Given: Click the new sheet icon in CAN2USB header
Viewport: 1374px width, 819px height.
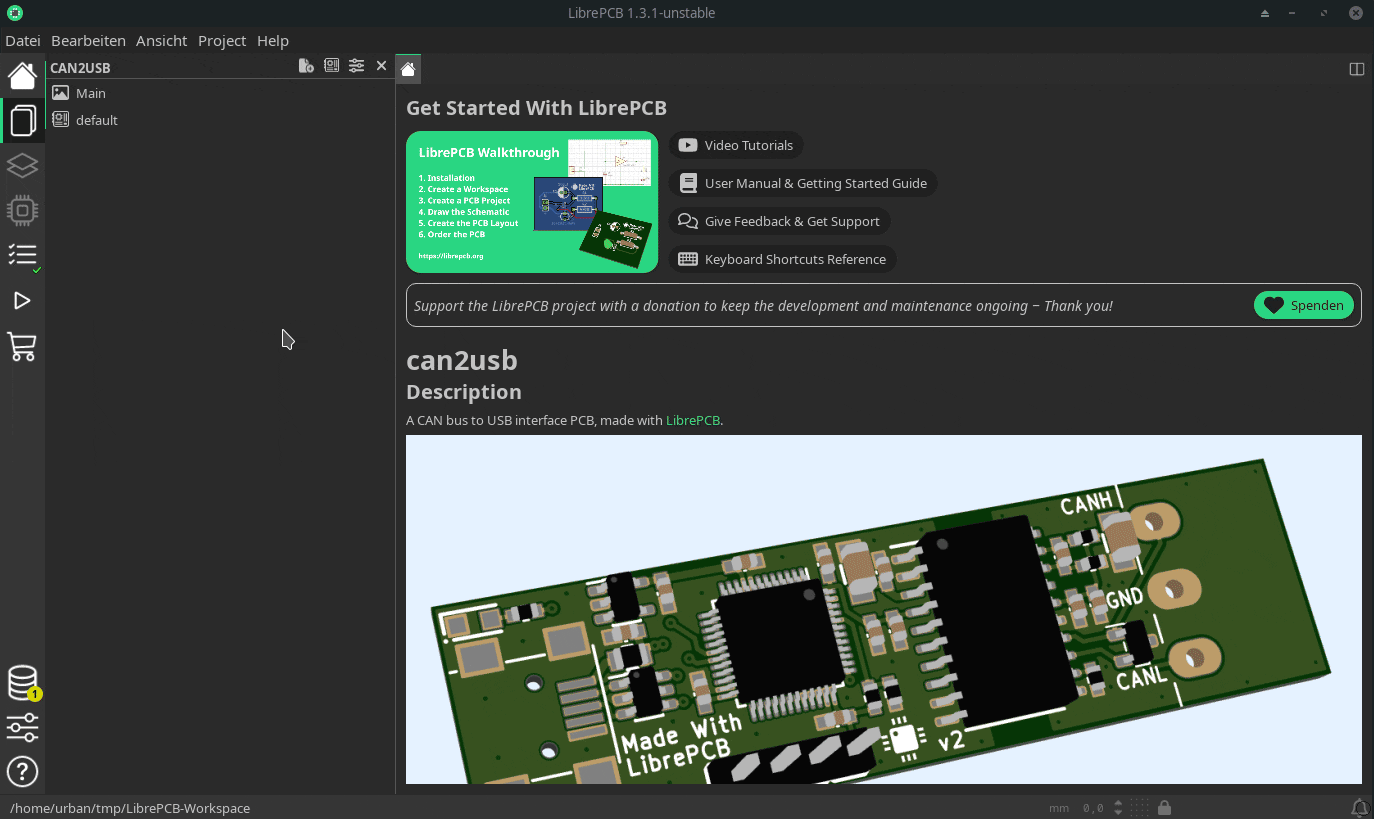Looking at the screenshot, I should pos(306,66).
